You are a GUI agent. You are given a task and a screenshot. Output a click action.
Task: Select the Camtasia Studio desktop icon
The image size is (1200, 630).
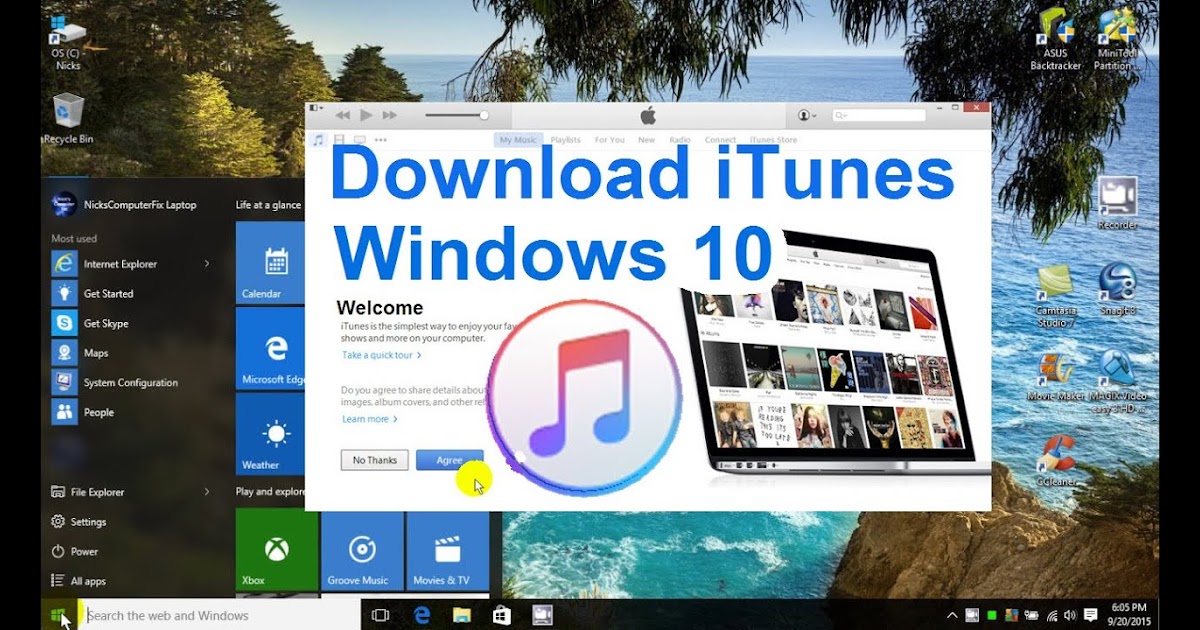coord(1056,297)
